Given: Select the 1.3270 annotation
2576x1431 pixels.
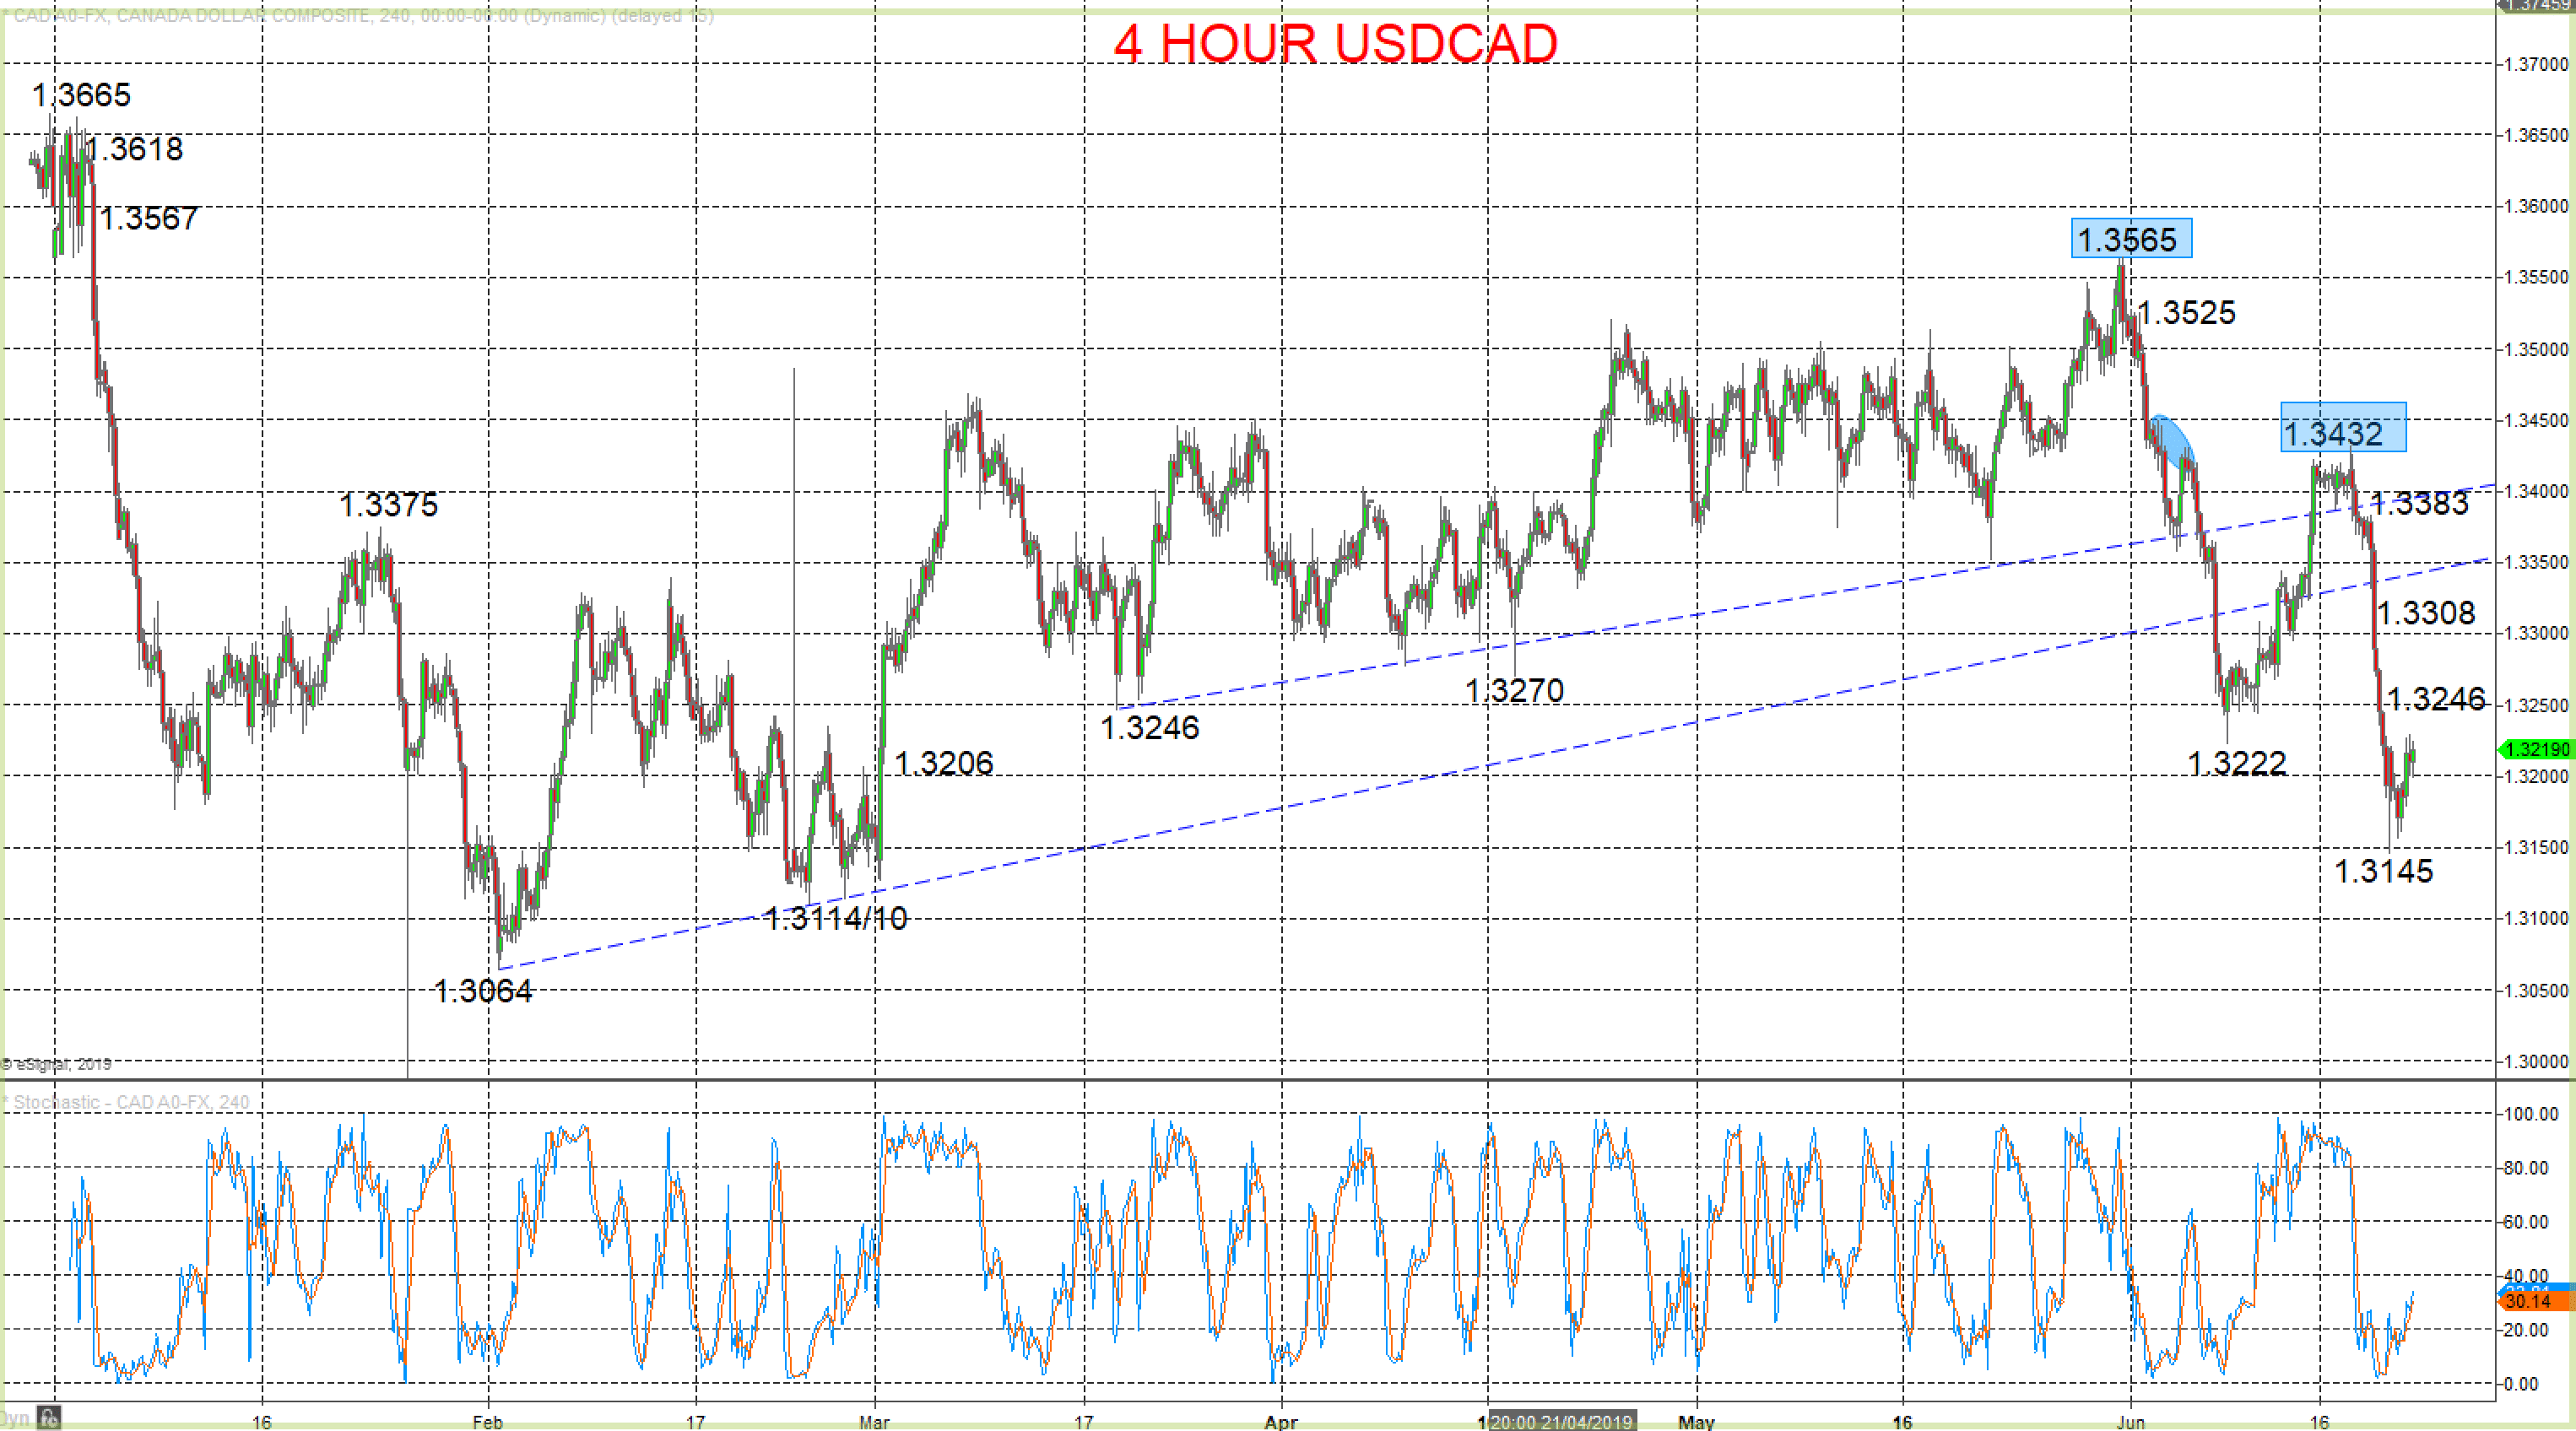Looking at the screenshot, I should tap(1514, 690).
